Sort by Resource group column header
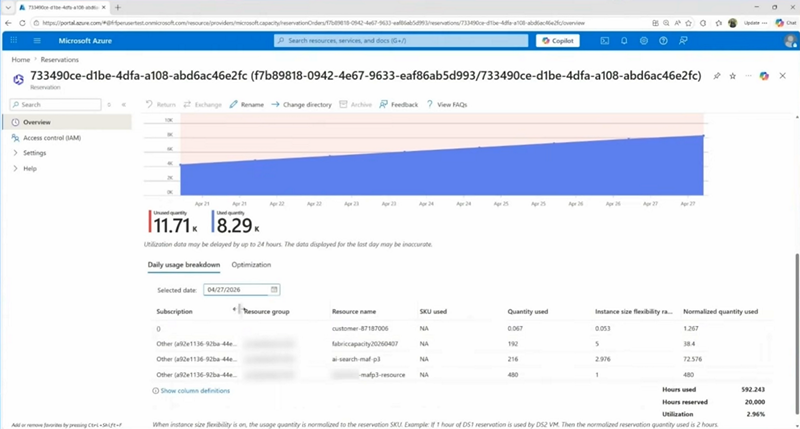Viewport: 800px width, 429px height. pos(267,312)
